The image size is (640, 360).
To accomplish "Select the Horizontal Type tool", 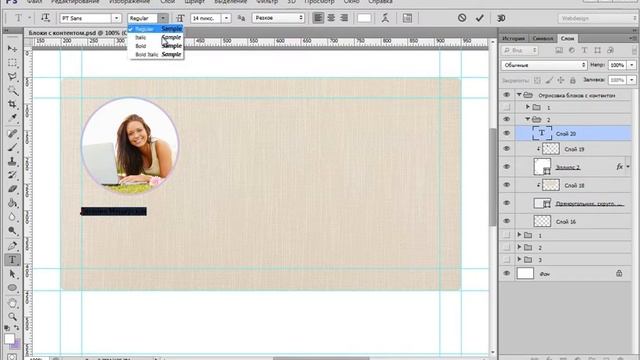I will tap(12, 260).
